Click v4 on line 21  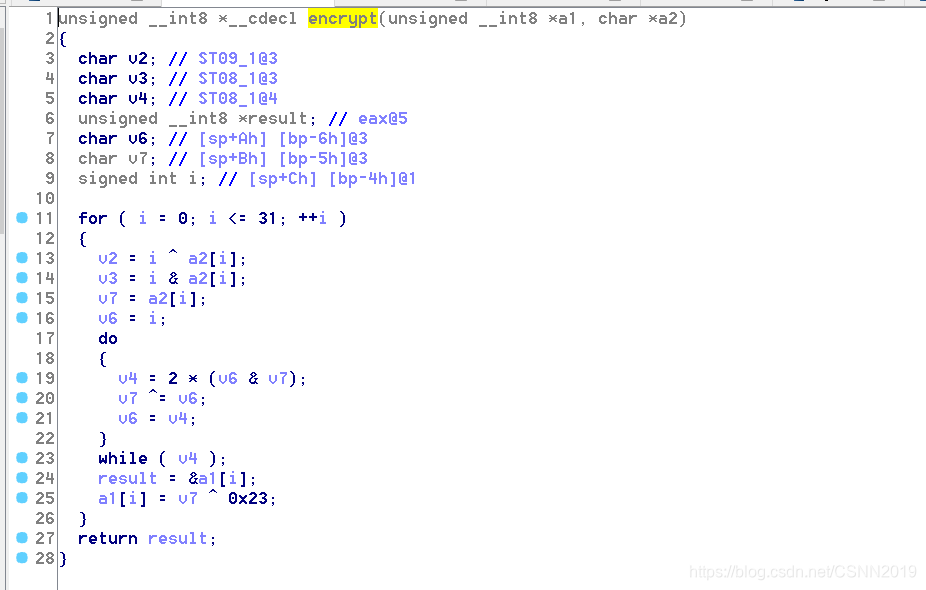coord(177,419)
